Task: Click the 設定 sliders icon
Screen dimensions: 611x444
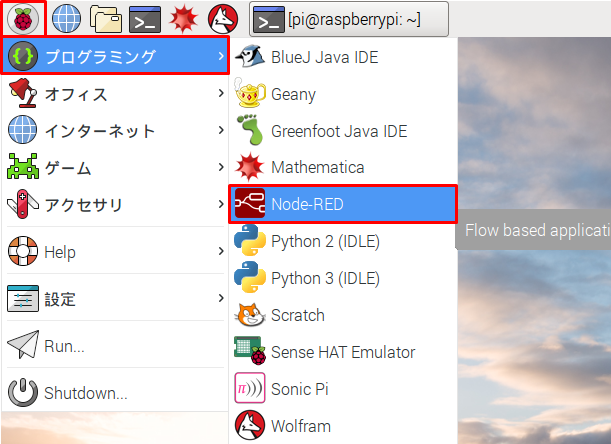Action: 23,299
